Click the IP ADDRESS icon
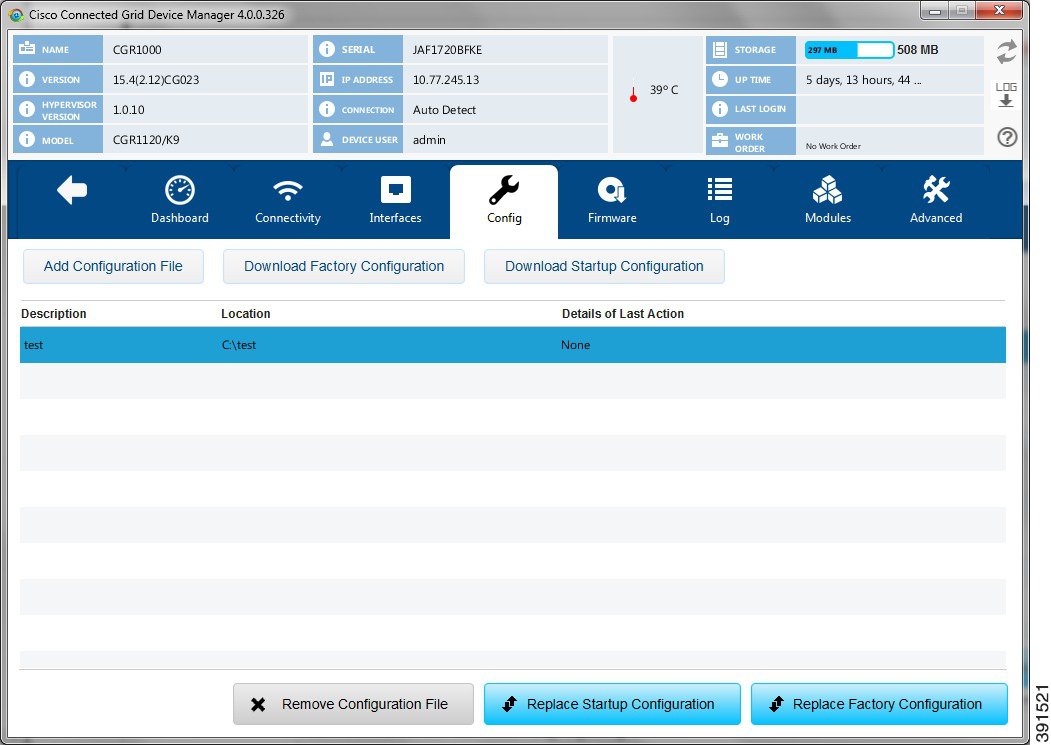This screenshot has height=745, width=1051. pos(326,79)
